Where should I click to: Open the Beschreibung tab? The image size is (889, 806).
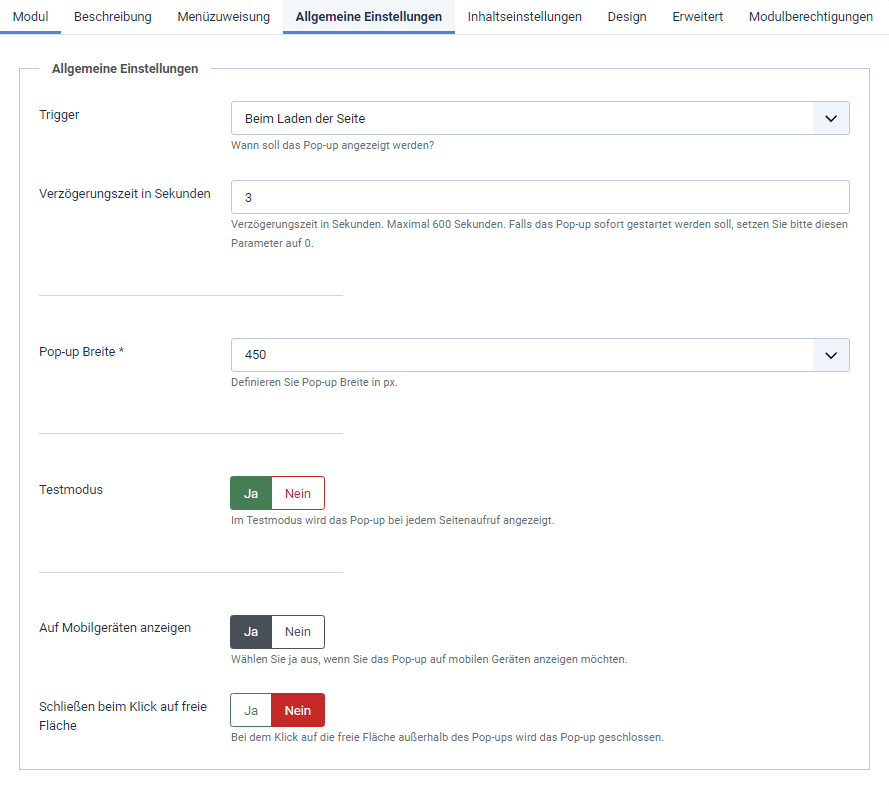pos(113,17)
